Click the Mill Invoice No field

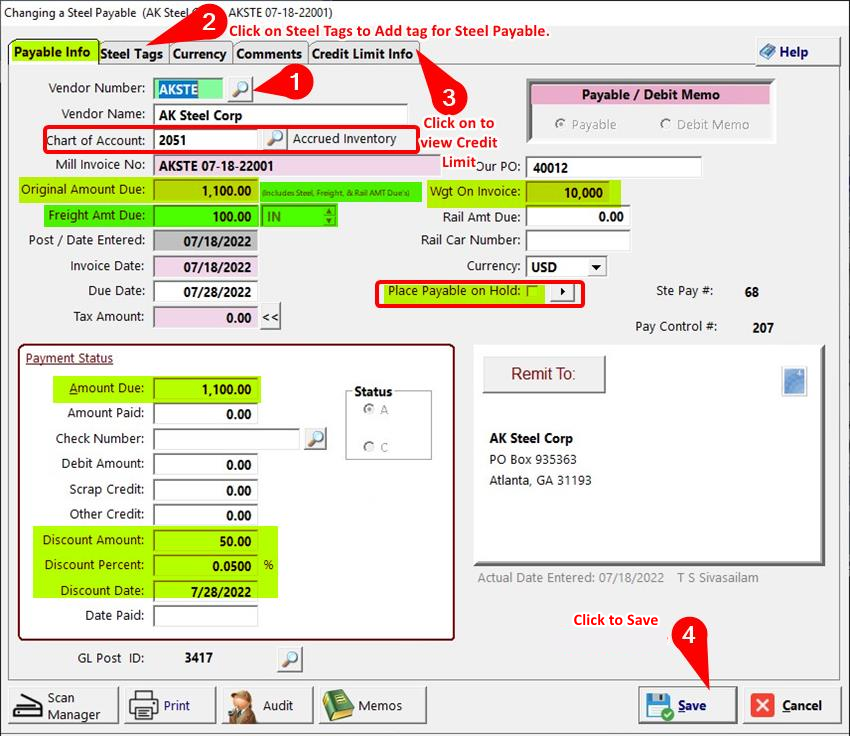297,166
